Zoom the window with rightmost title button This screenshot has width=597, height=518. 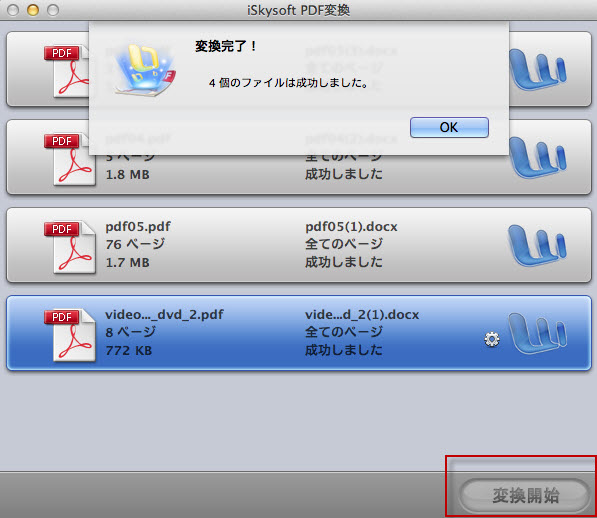coord(53,10)
